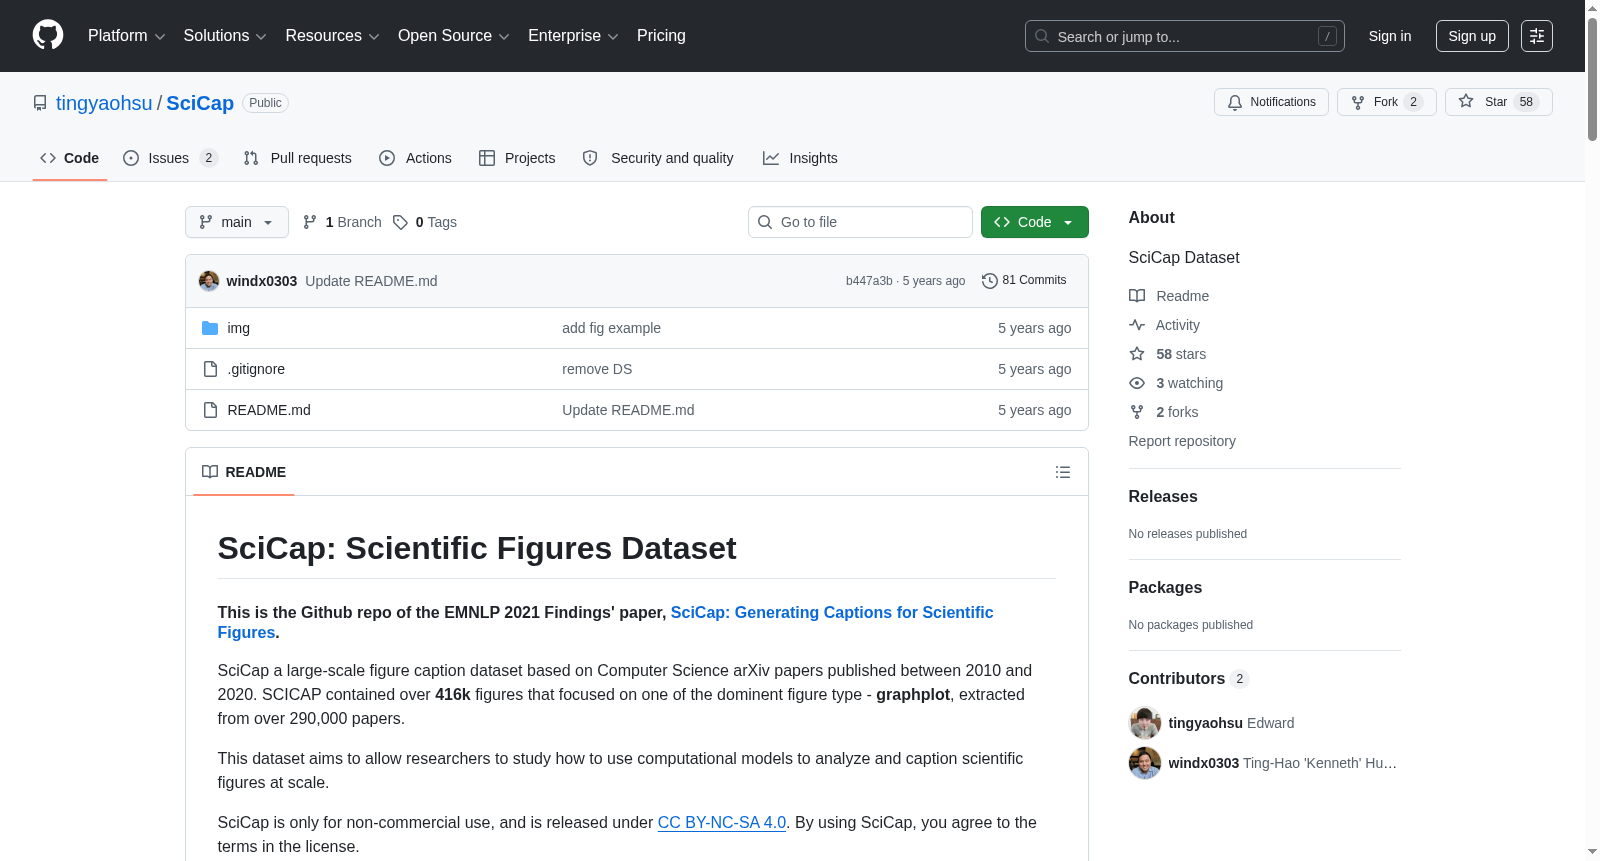Viewport: 1600px width, 861px height.
Task: Click tingyaohsu contributor avatar
Action: point(1145,723)
